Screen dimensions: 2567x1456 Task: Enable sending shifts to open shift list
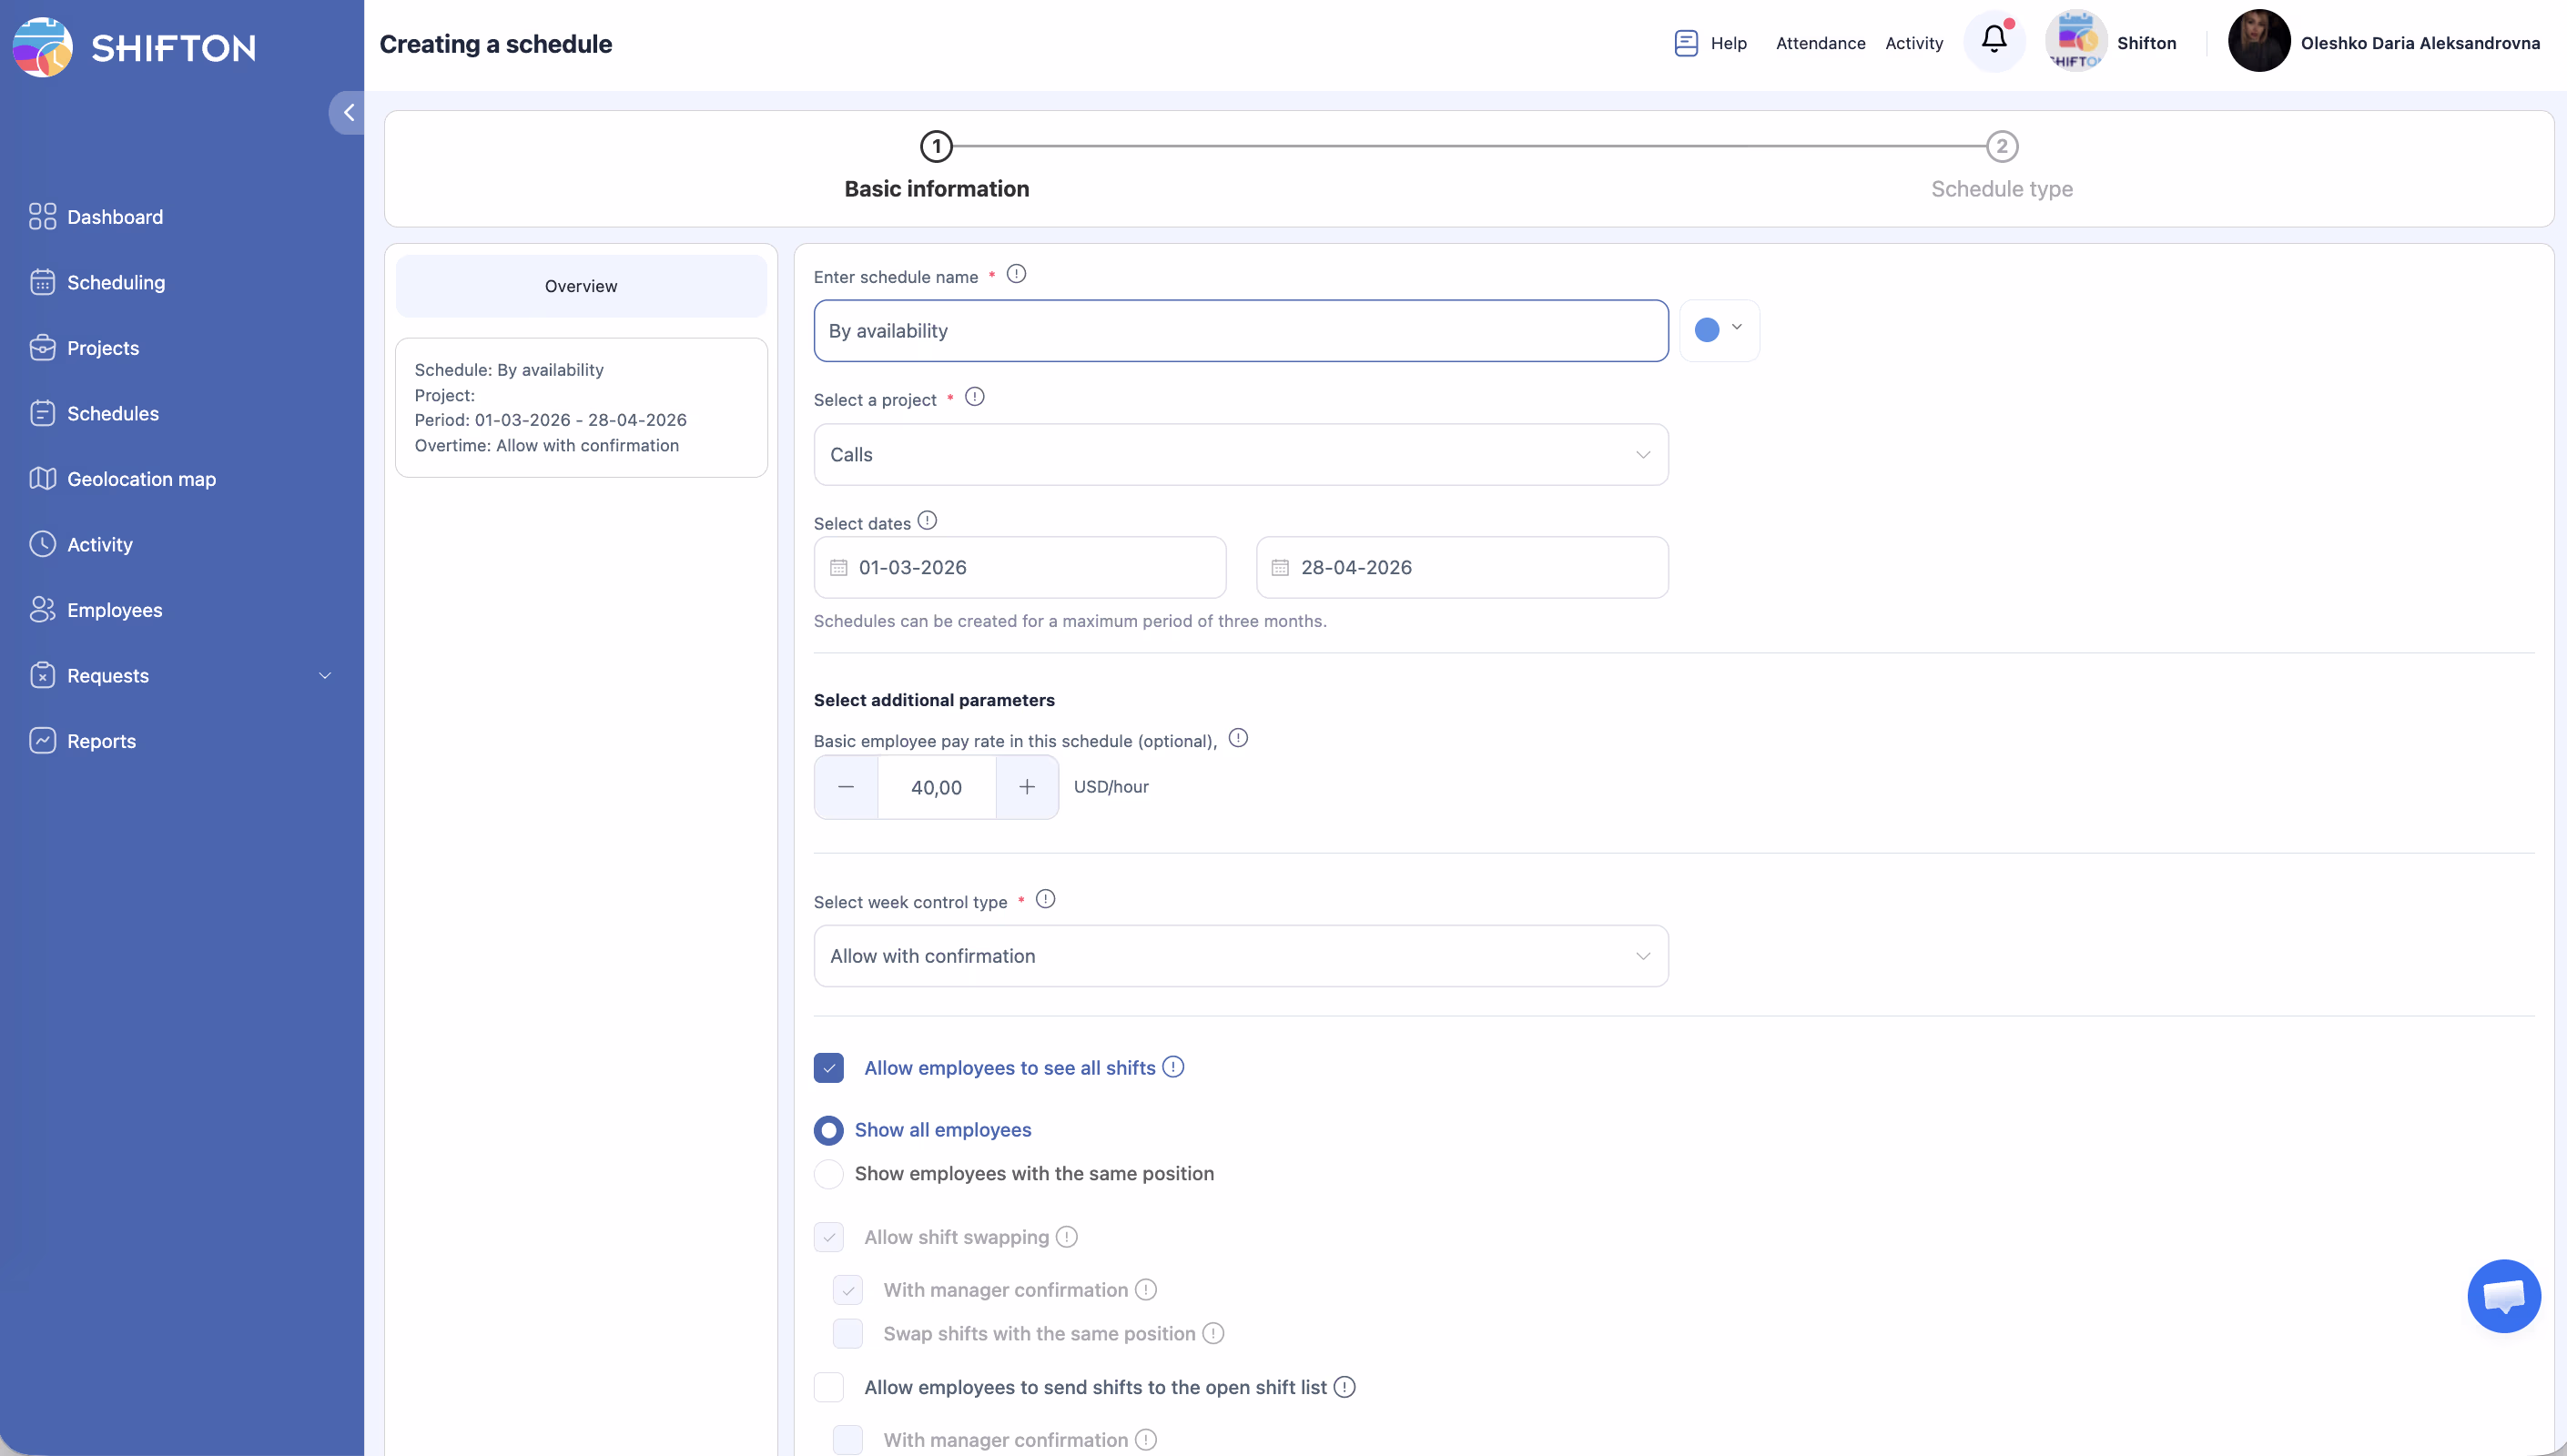point(828,1387)
